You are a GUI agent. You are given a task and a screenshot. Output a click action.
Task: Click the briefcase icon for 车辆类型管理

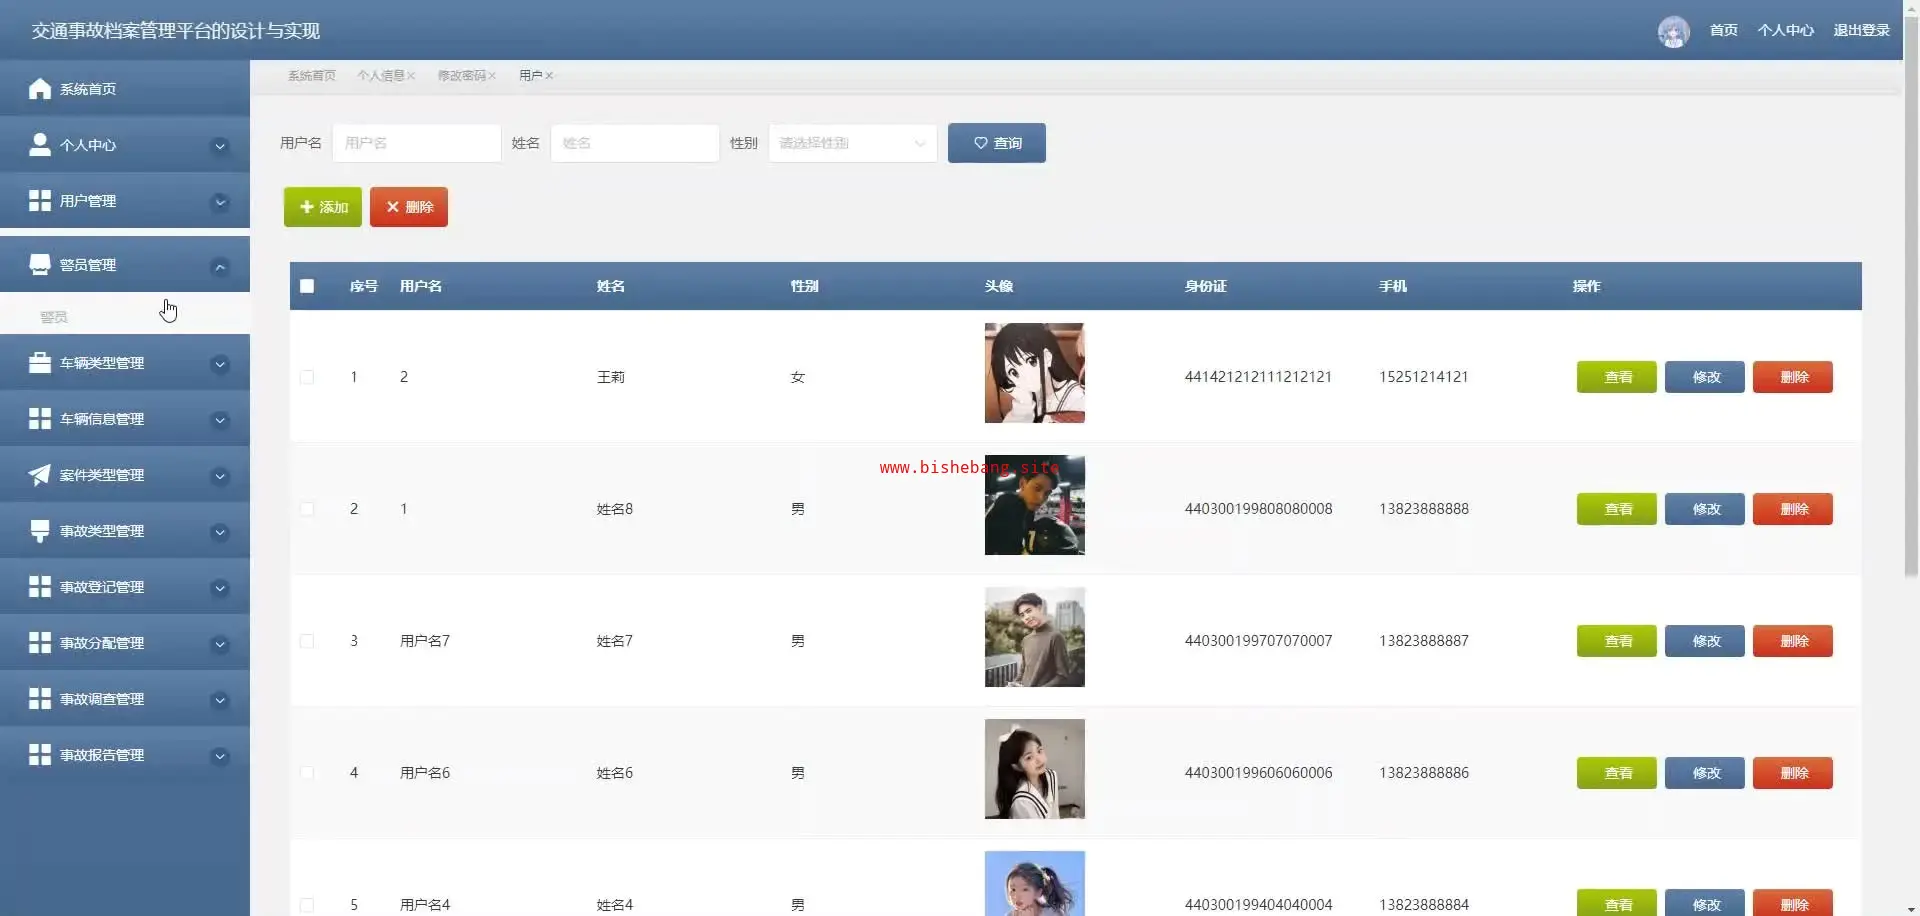39,363
